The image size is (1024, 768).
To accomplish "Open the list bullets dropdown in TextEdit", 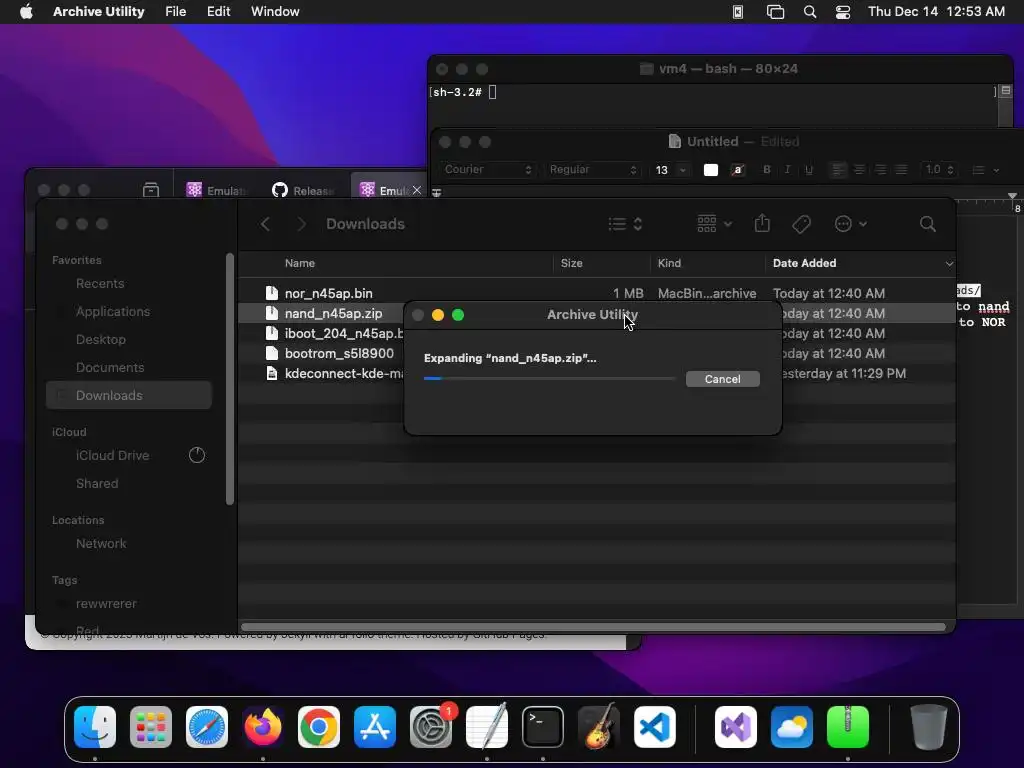I will pyautogui.click(x=985, y=170).
